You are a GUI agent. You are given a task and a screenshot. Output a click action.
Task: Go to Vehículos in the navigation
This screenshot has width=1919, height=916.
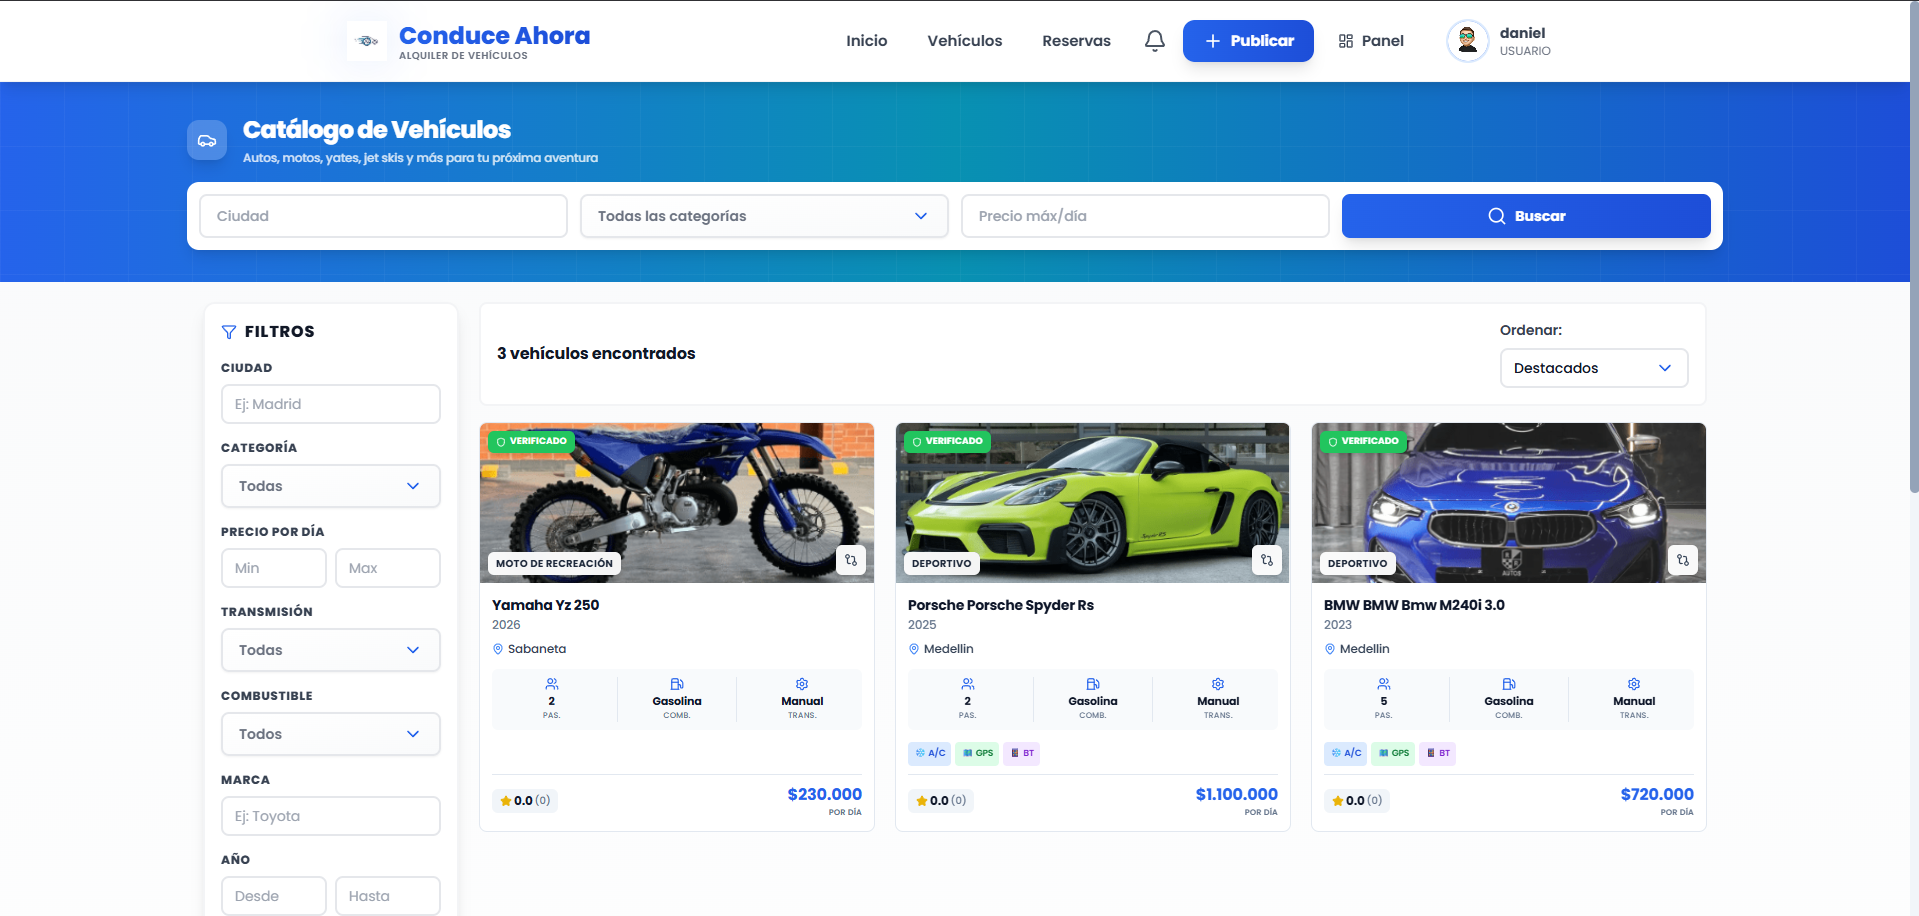(x=964, y=41)
